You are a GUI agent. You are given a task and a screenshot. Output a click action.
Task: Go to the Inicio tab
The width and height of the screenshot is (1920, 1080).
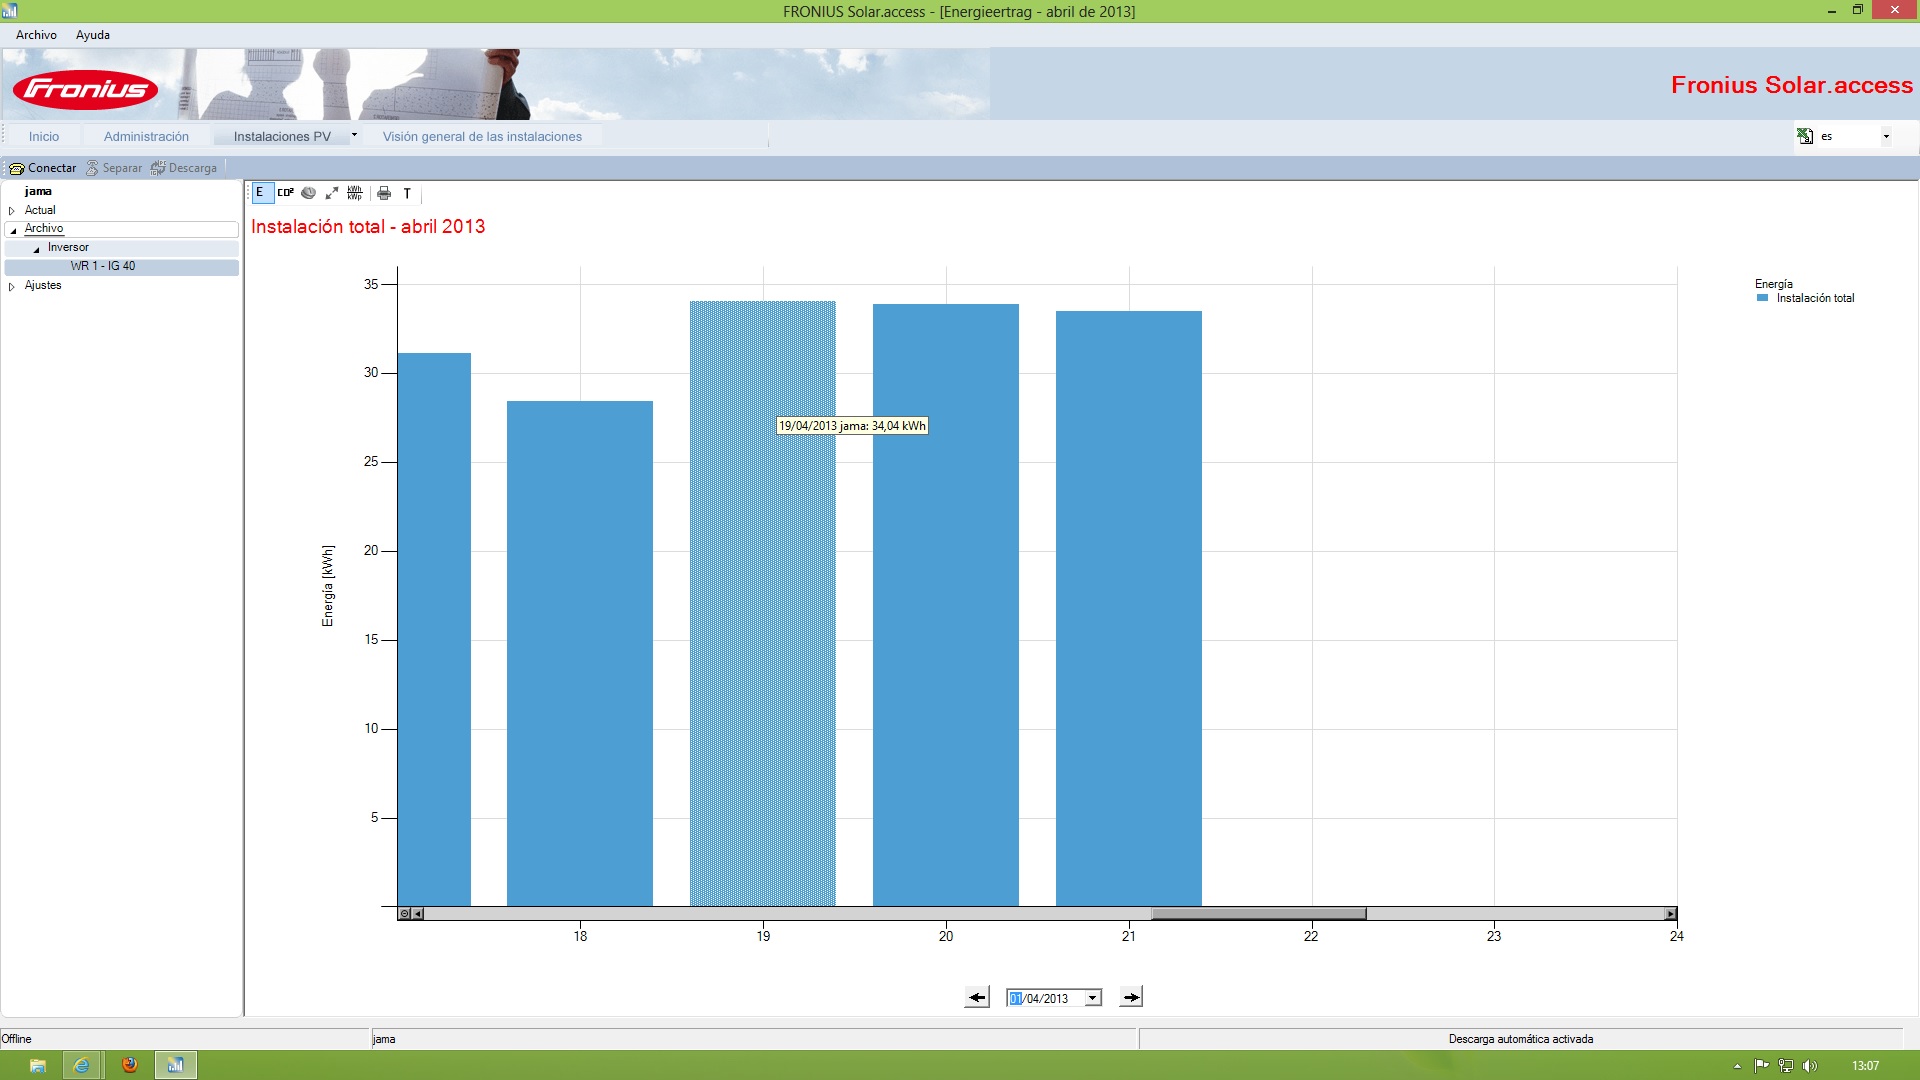[x=44, y=137]
